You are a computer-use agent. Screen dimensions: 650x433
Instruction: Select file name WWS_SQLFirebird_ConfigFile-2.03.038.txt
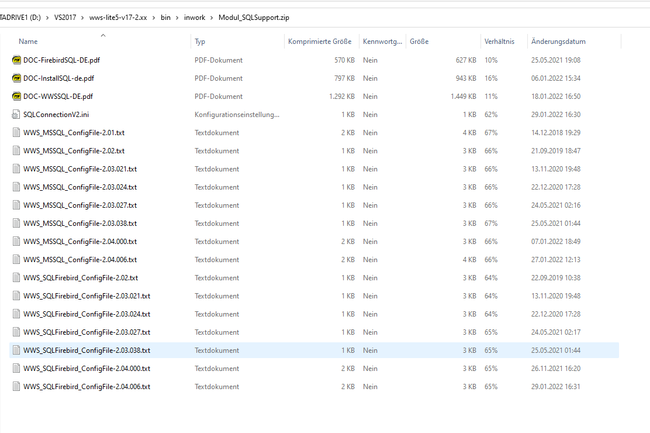coord(87,351)
